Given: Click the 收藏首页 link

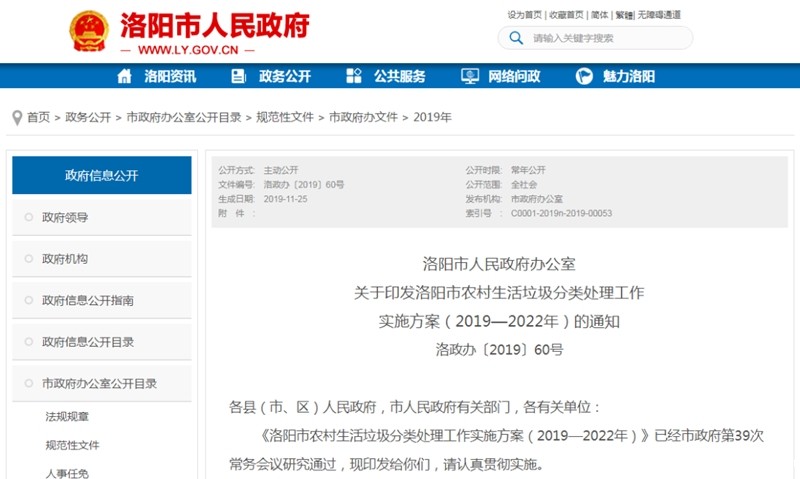Looking at the screenshot, I should click(566, 15).
